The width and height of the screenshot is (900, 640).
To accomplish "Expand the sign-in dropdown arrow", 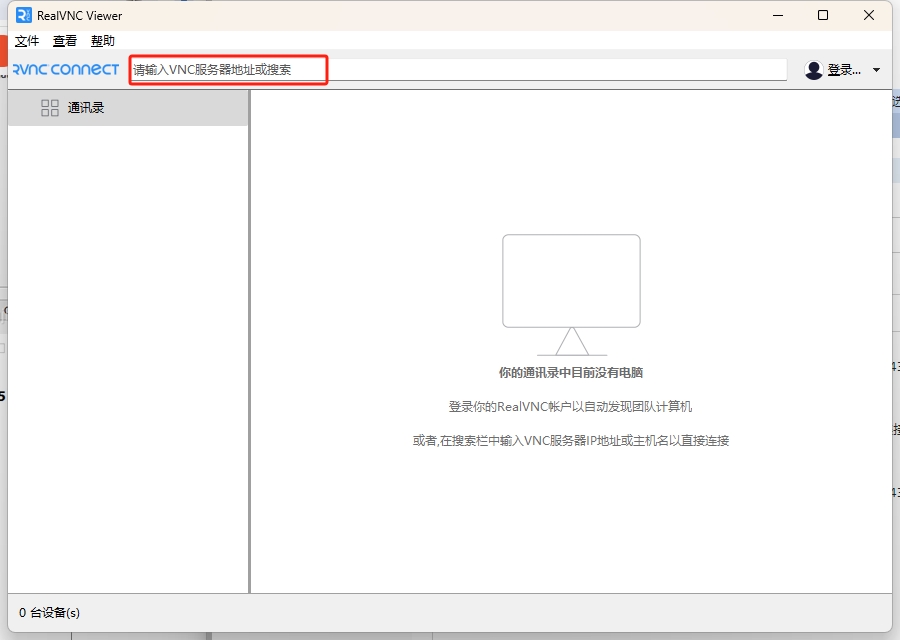I will (876, 70).
